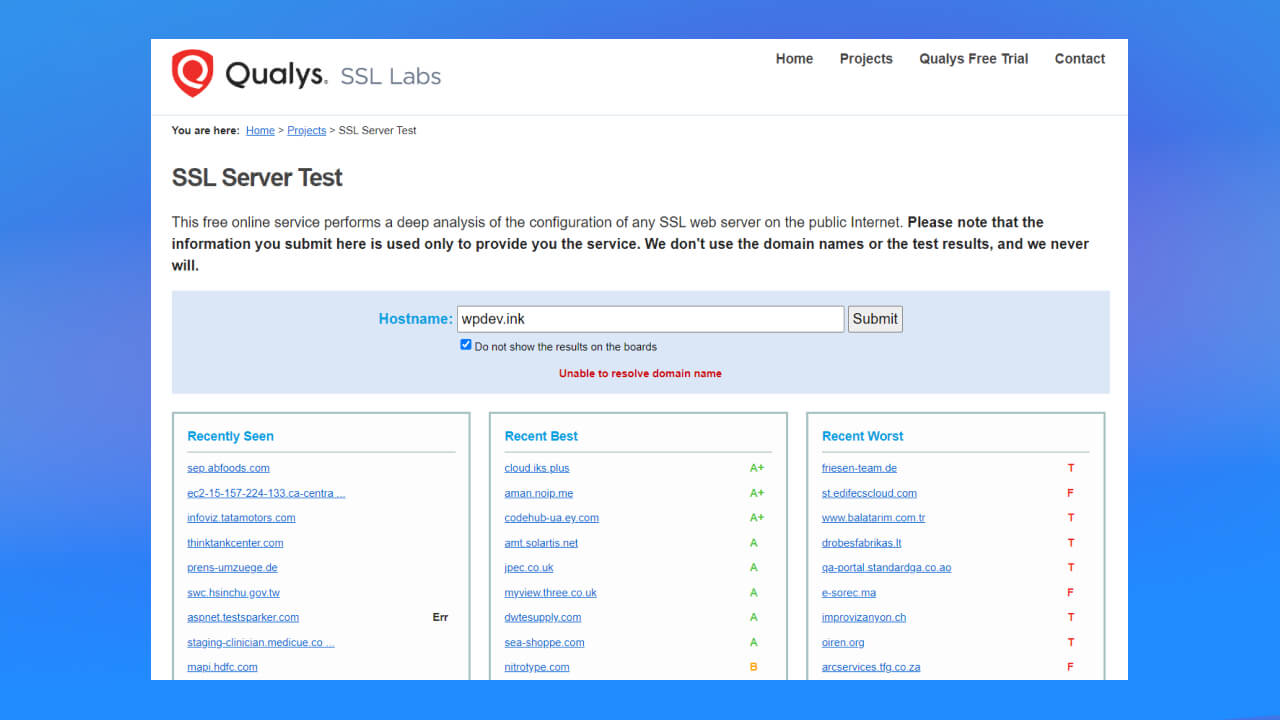
Task: Click the B grade beside nitrotype.com
Action: (x=754, y=667)
